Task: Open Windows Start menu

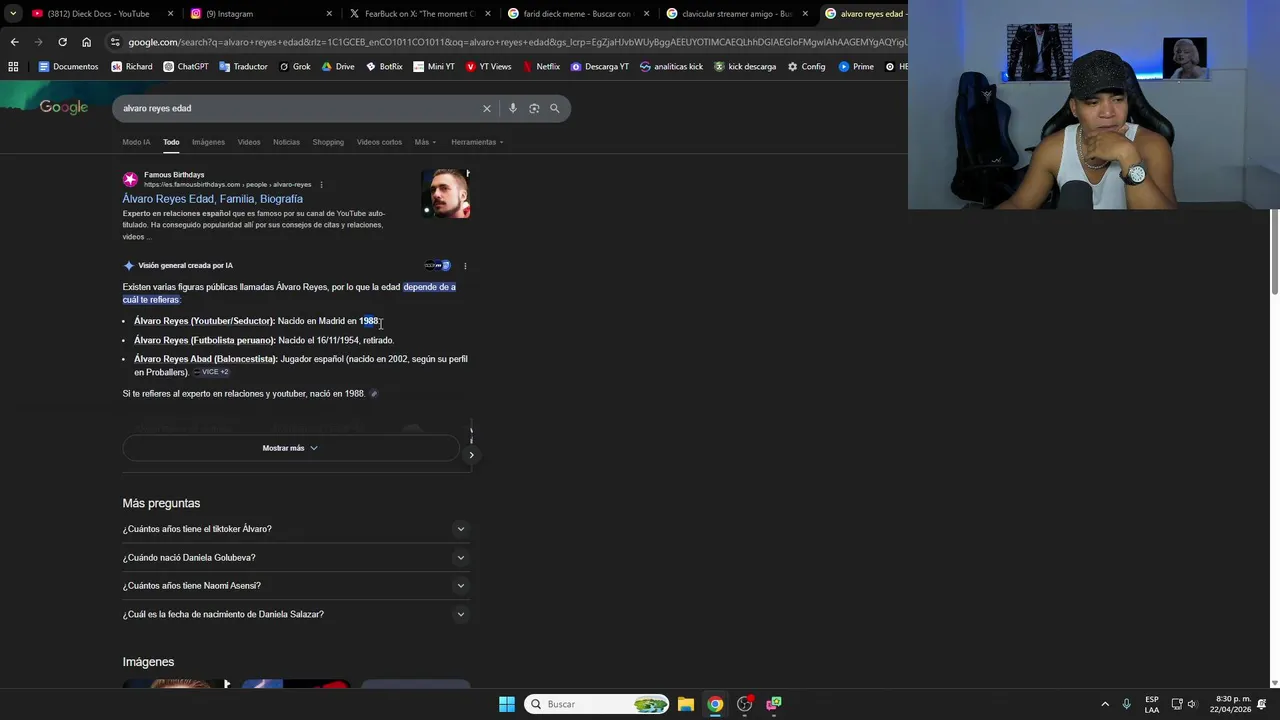Action: coord(507,704)
